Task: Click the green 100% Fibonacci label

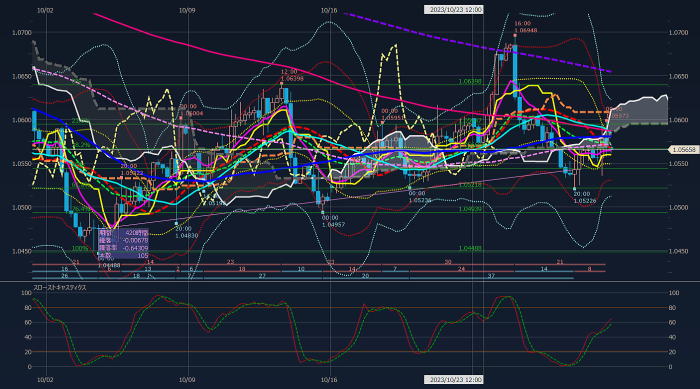Action: (80, 248)
